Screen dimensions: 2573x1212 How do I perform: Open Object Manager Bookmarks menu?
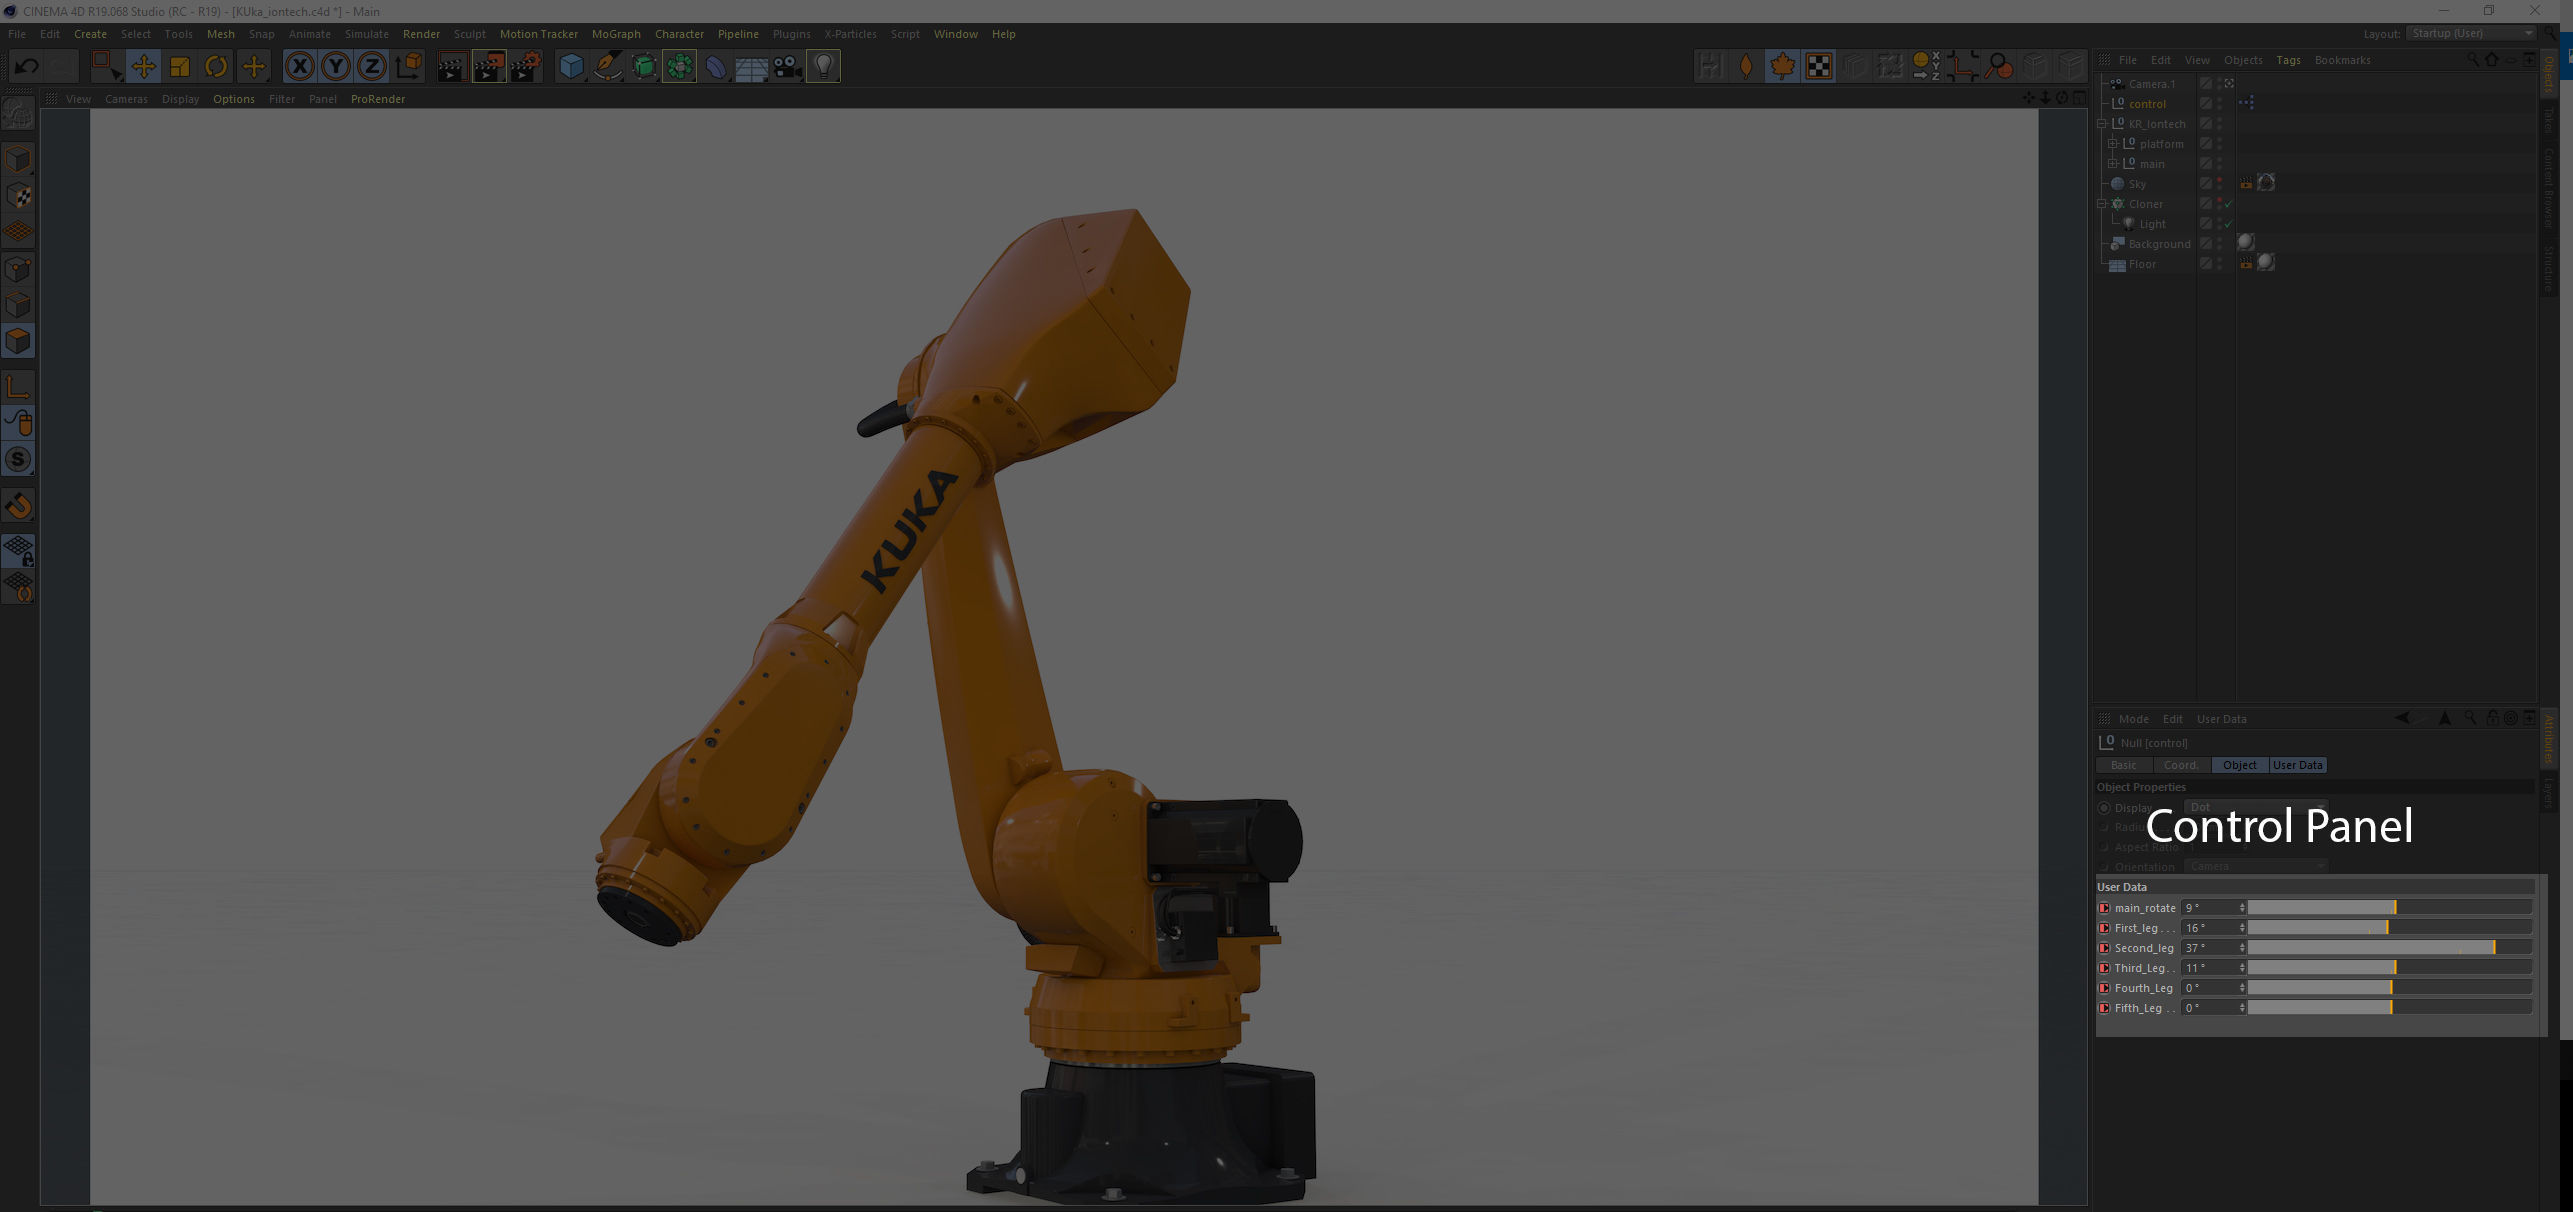click(2342, 60)
